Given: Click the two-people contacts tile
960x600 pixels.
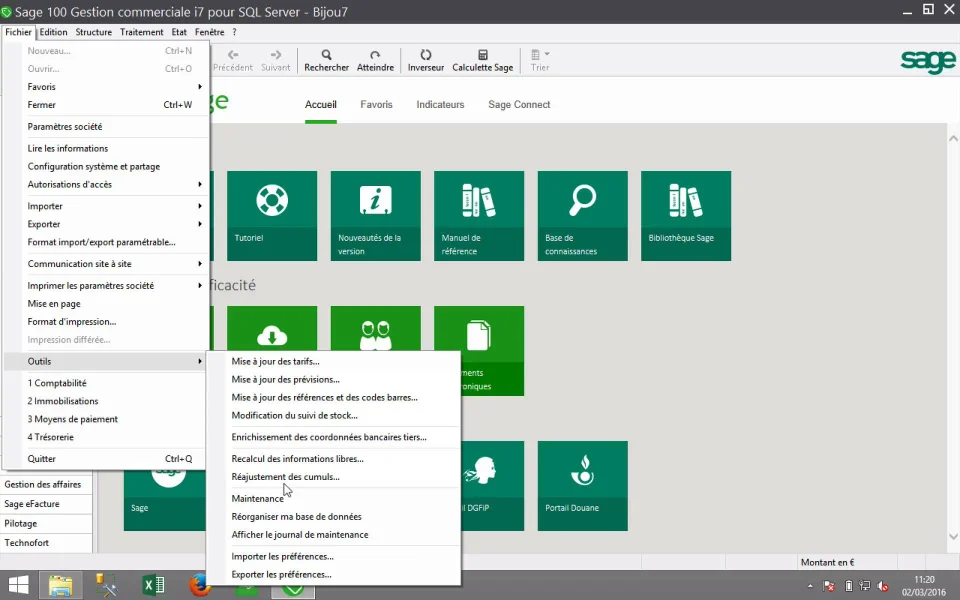Looking at the screenshot, I should (x=375, y=328).
